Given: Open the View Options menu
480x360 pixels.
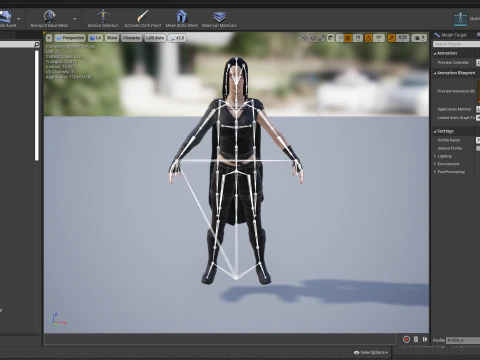Looking at the screenshot, I should coord(371,352).
